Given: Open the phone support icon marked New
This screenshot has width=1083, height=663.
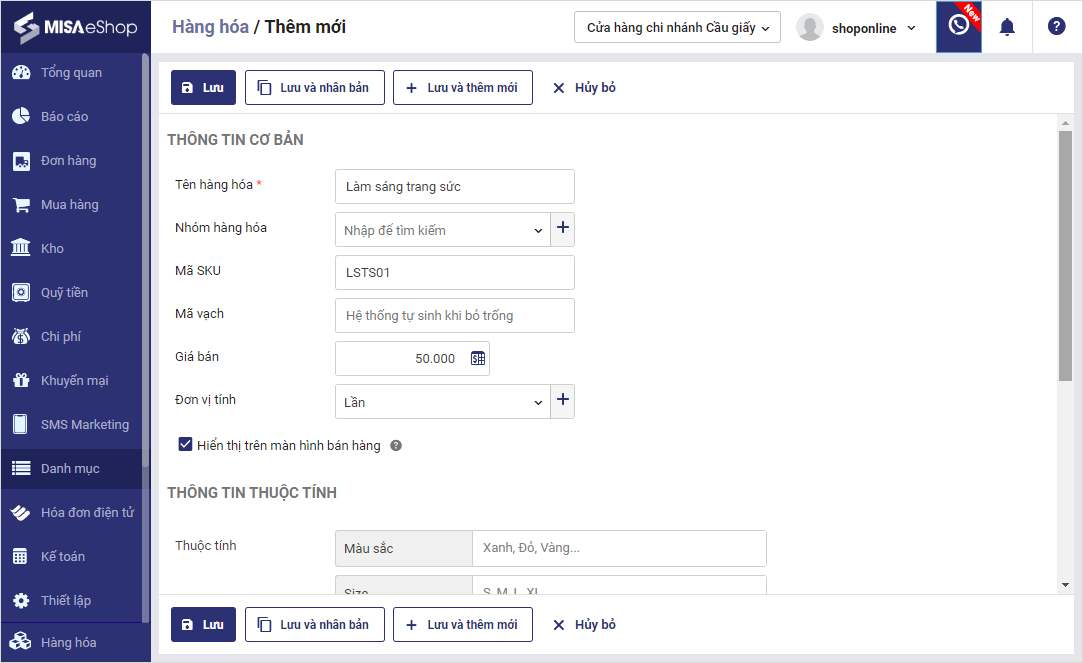Looking at the screenshot, I should [x=958, y=27].
